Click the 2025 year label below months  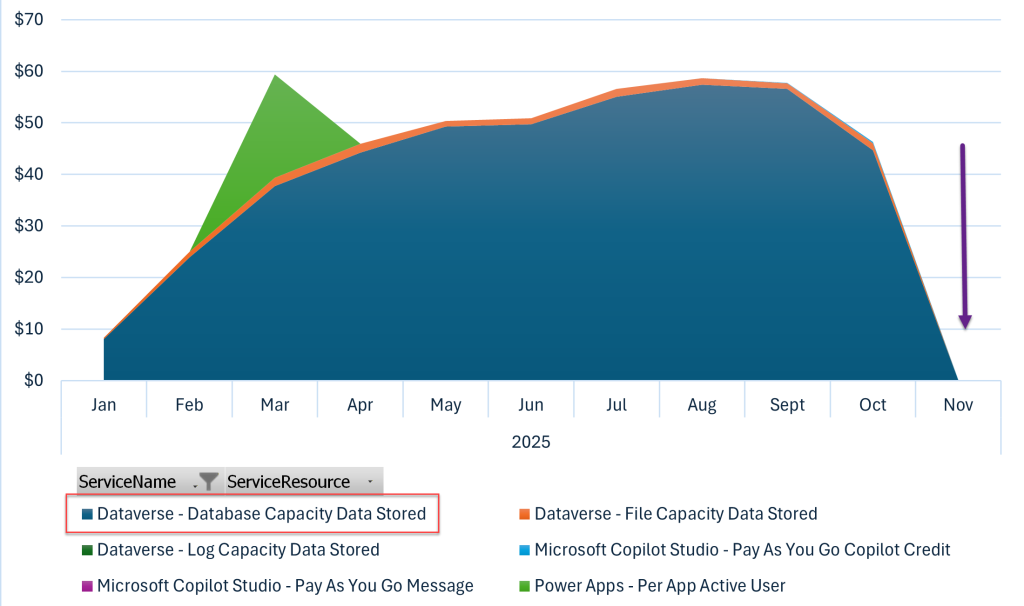click(530, 441)
